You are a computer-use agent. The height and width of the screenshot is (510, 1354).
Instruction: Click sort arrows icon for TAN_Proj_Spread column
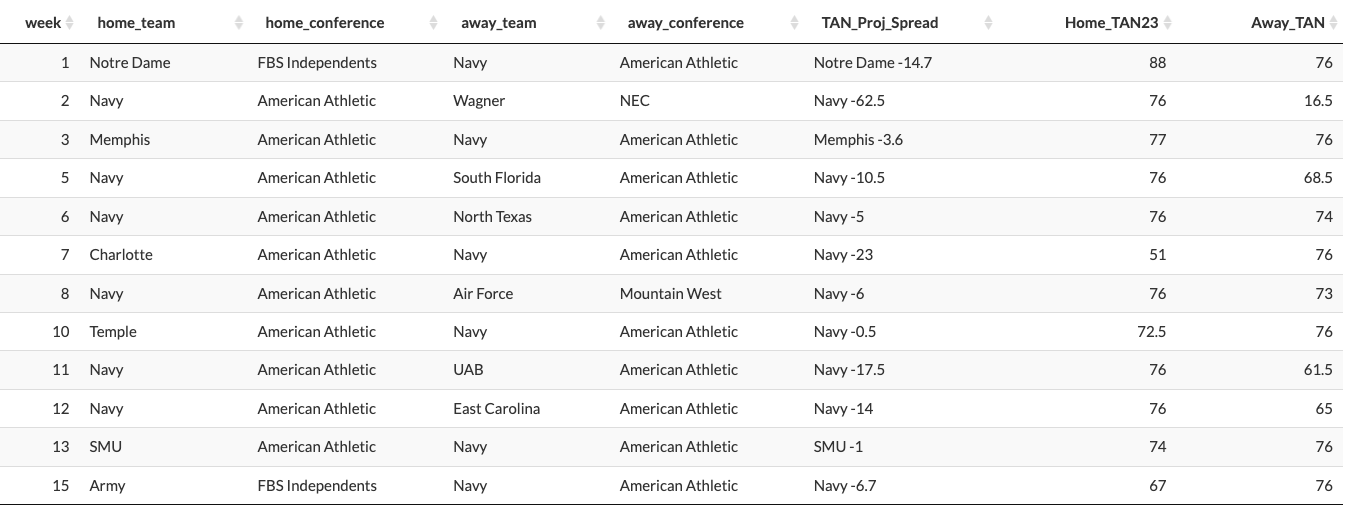click(x=988, y=23)
